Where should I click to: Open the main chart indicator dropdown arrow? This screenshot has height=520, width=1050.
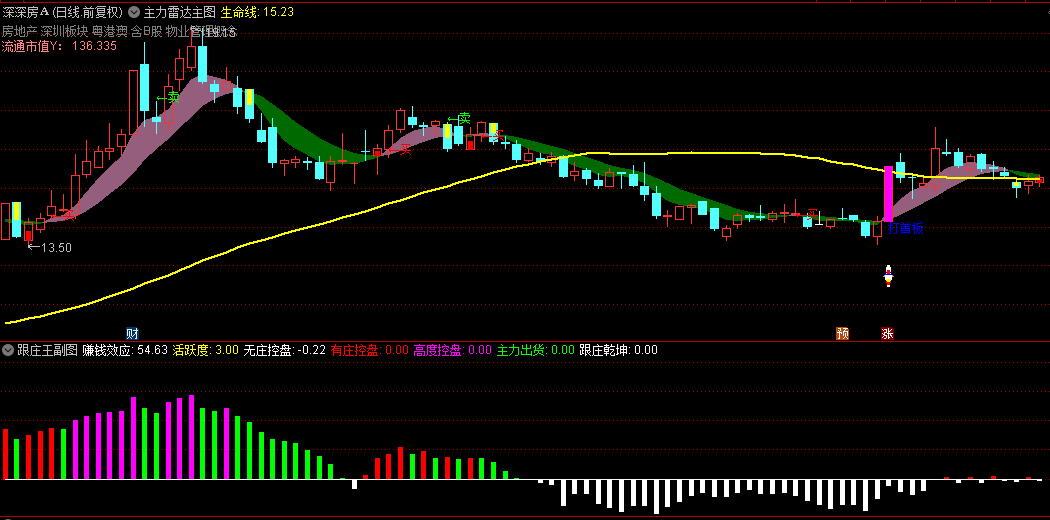(x=134, y=12)
